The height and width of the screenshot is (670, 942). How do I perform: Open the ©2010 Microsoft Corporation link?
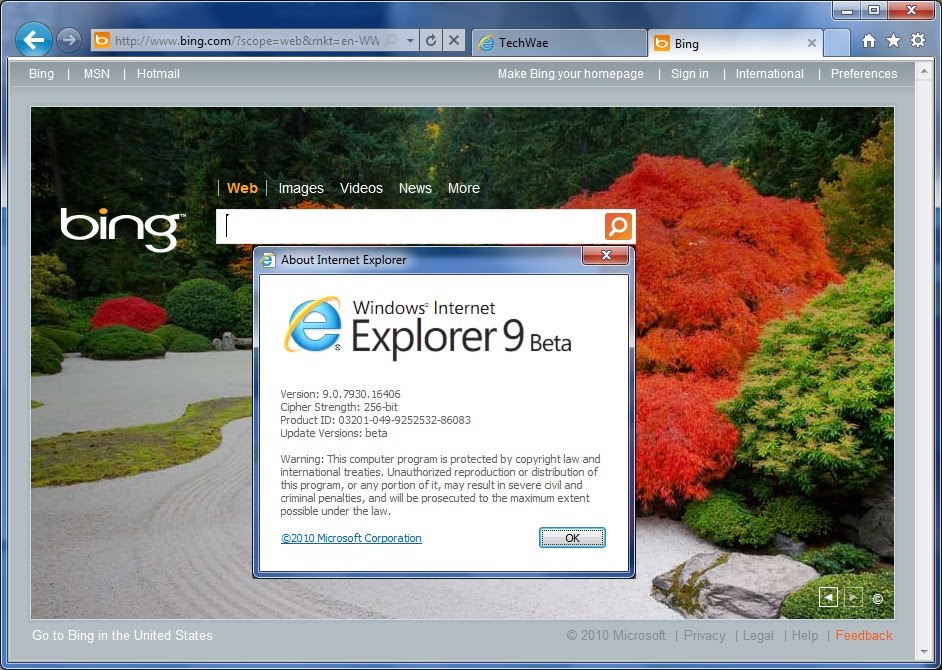351,538
